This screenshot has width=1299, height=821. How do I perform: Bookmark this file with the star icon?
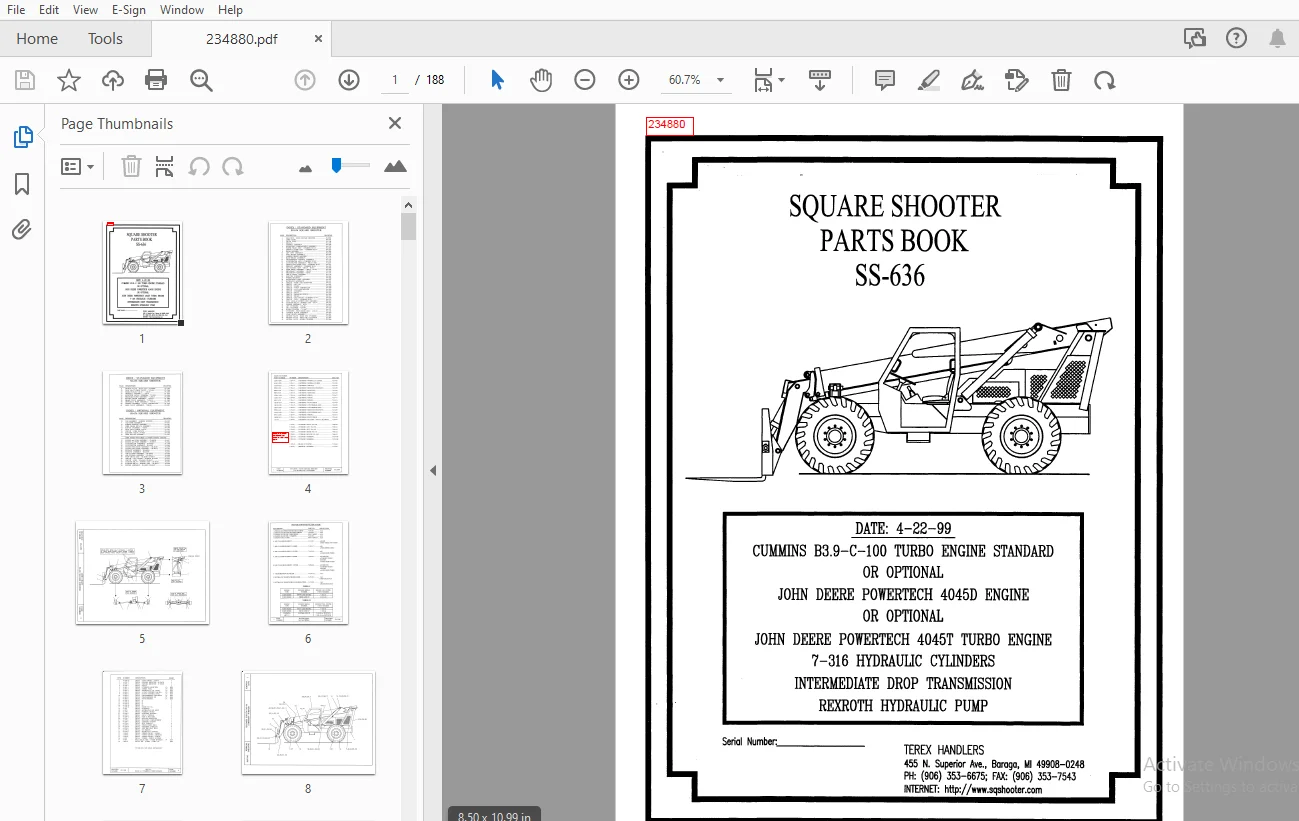pos(69,80)
